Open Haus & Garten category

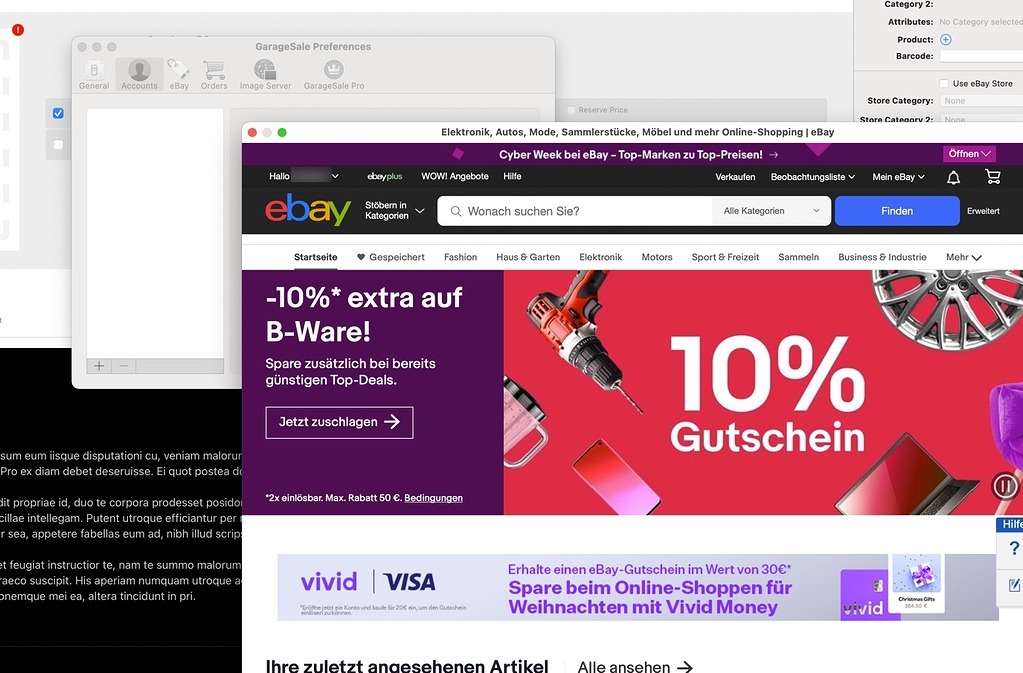528,257
